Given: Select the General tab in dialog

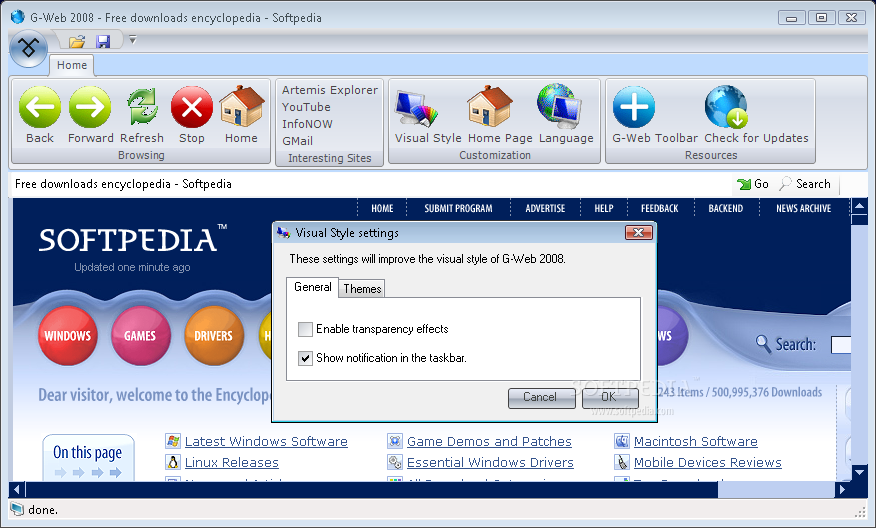Looking at the screenshot, I should point(312,287).
